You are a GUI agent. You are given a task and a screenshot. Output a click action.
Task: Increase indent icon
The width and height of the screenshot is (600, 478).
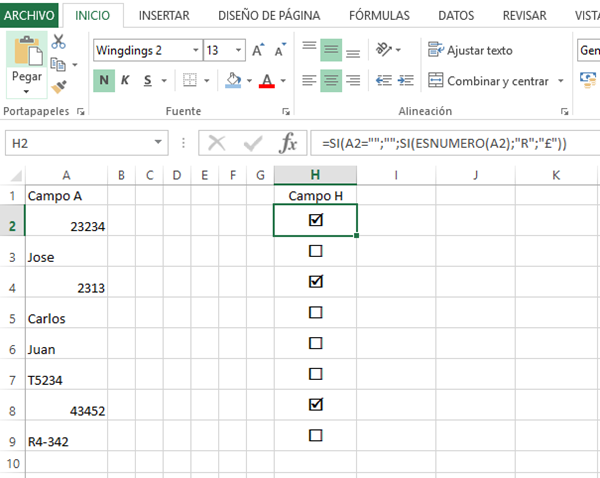[406, 80]
